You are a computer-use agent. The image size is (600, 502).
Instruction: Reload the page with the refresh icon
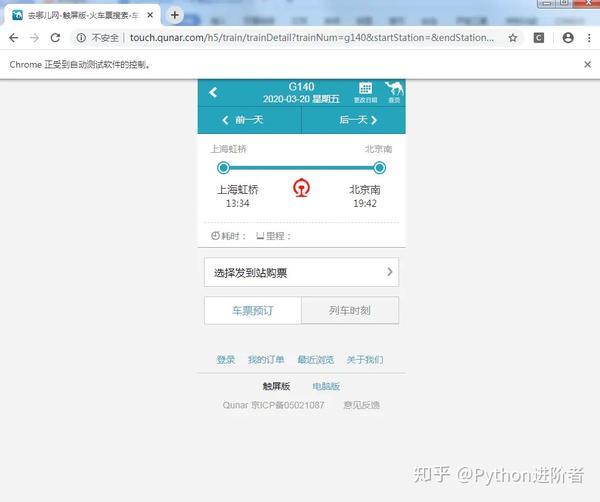(x=55, y=37)
